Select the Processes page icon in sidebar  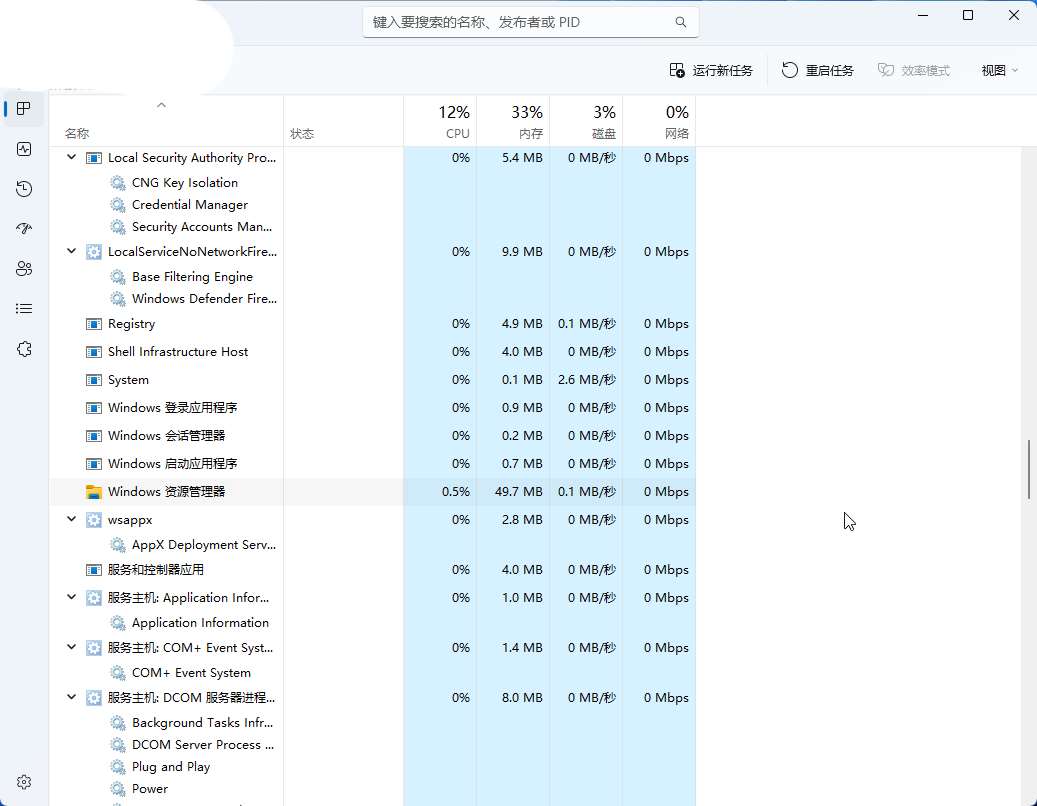click(x=24, y=109)
